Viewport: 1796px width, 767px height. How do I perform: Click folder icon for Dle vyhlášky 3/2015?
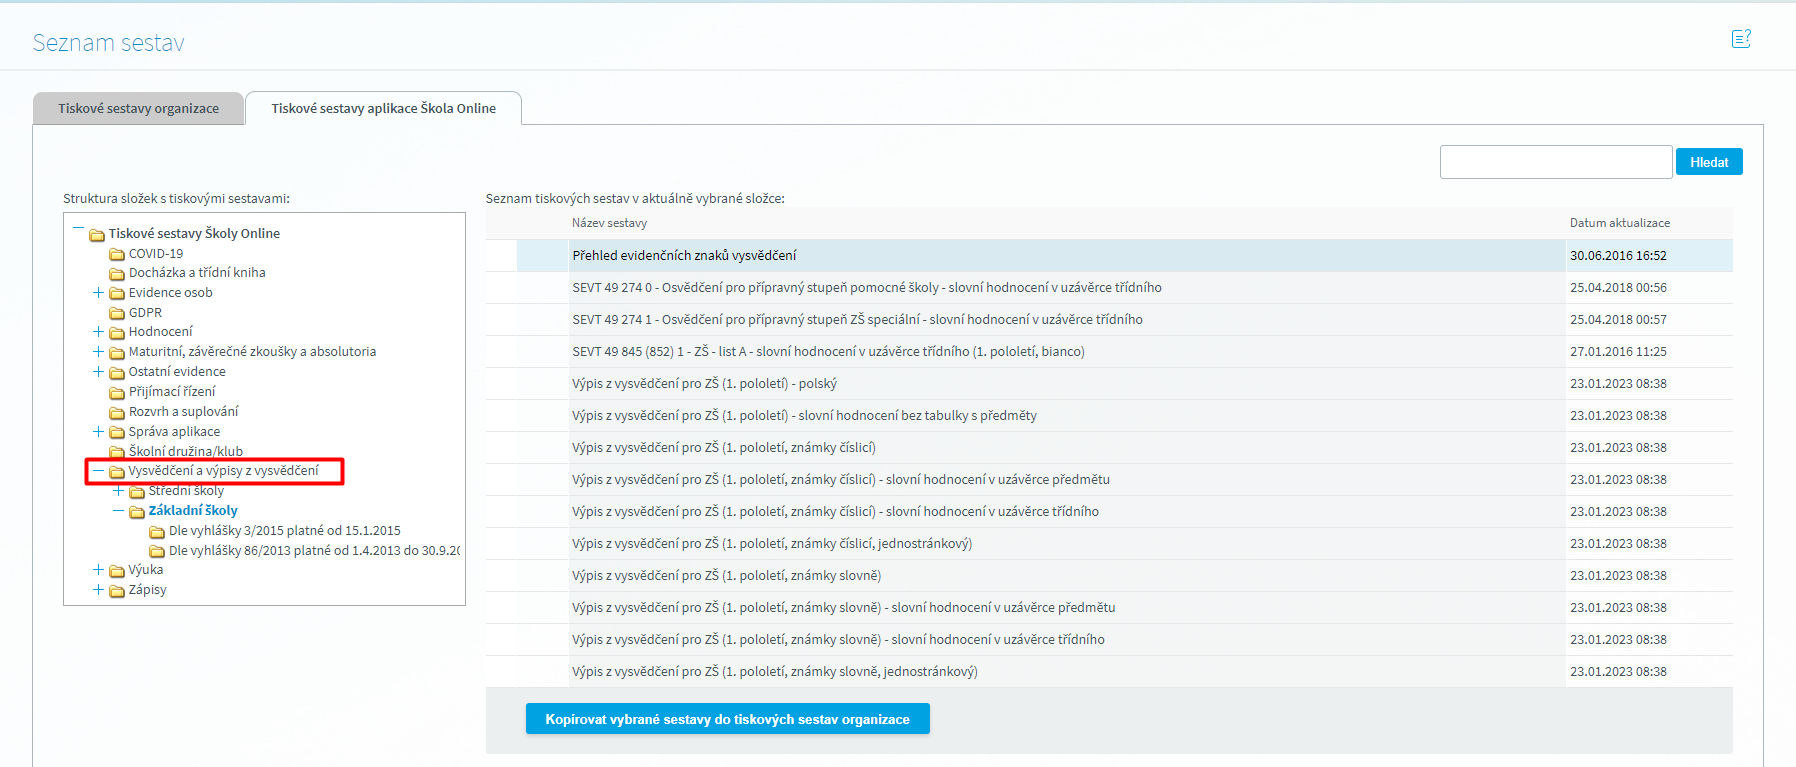point(157,531)
